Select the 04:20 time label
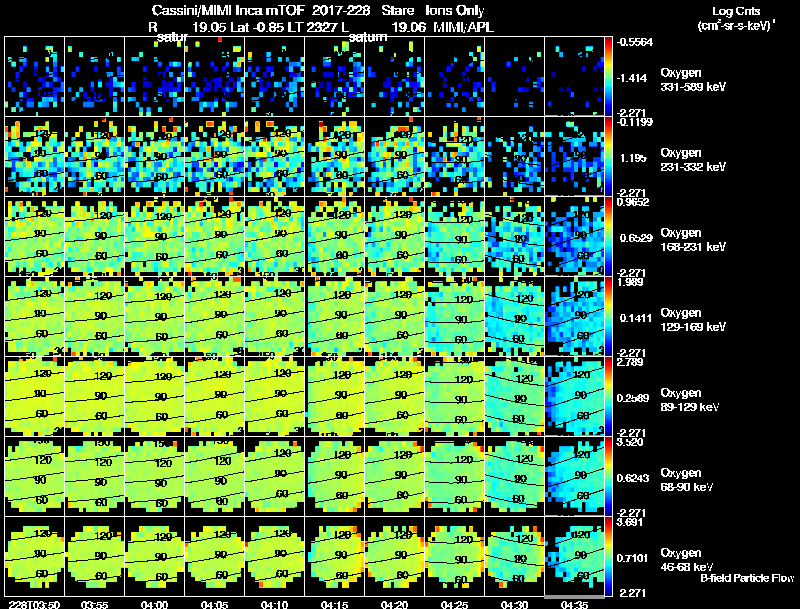 394,604
